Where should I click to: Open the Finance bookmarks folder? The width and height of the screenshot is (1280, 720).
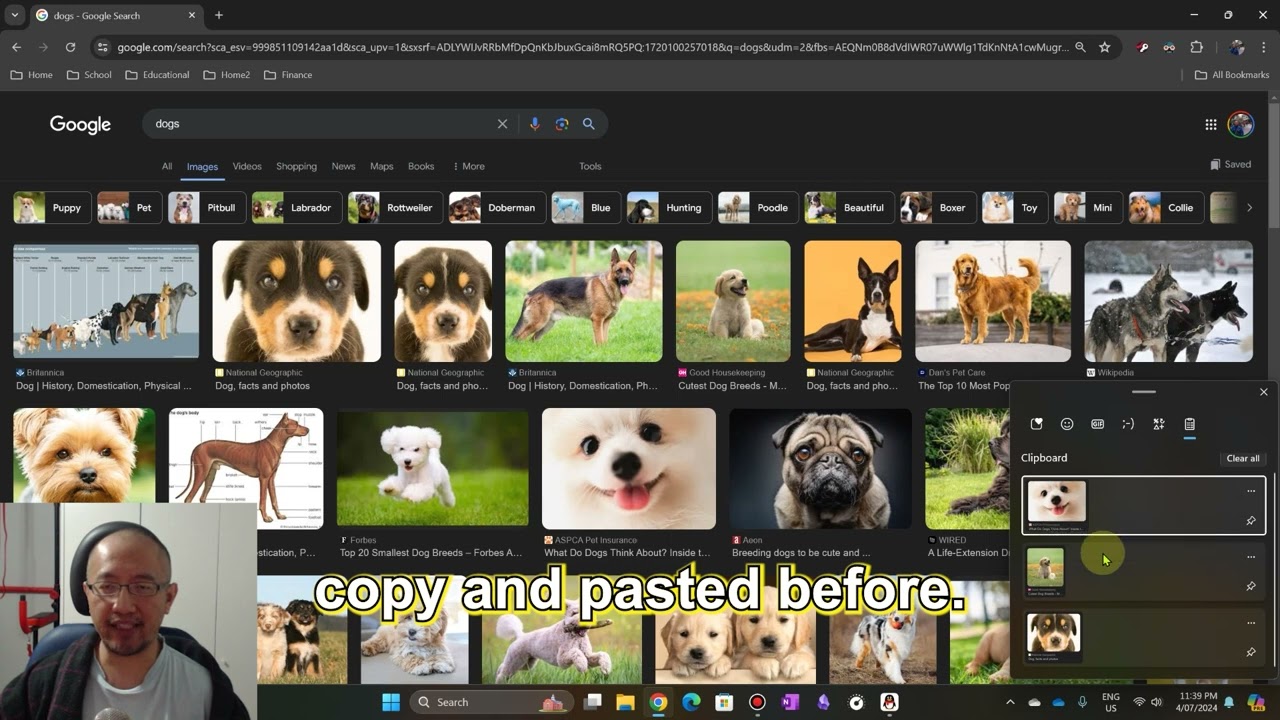[x=288, y=75]
